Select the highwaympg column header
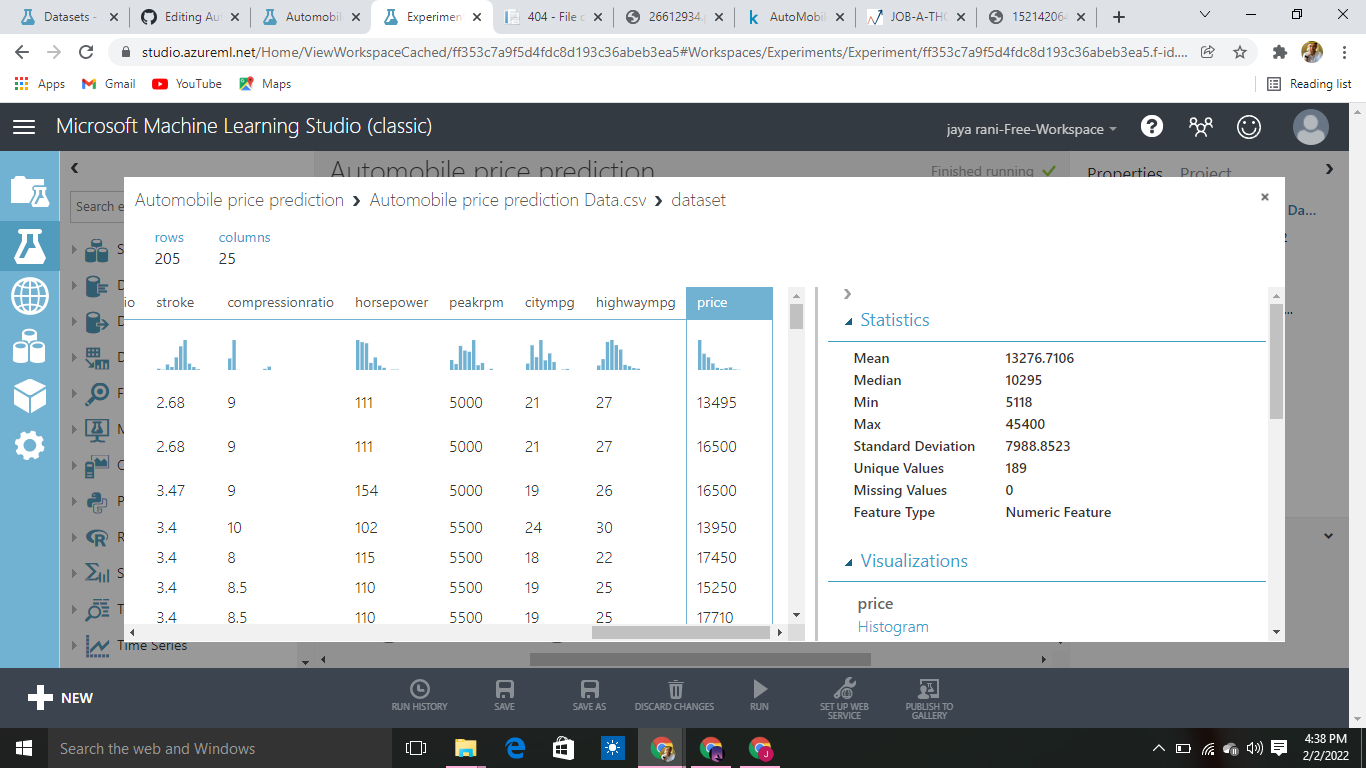The height and width of the screenshot is (768, 1366). click(x=635, y=302)
